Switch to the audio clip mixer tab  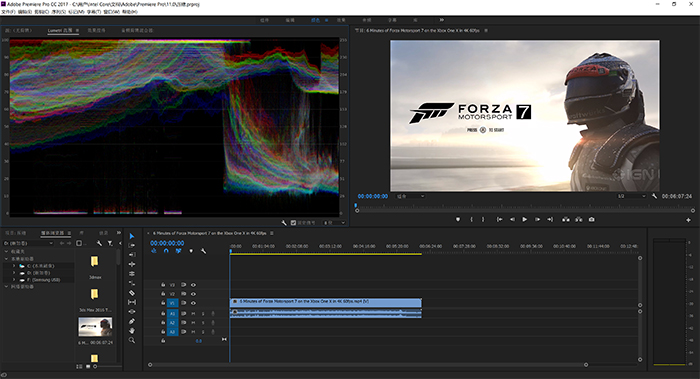point(137,30)
